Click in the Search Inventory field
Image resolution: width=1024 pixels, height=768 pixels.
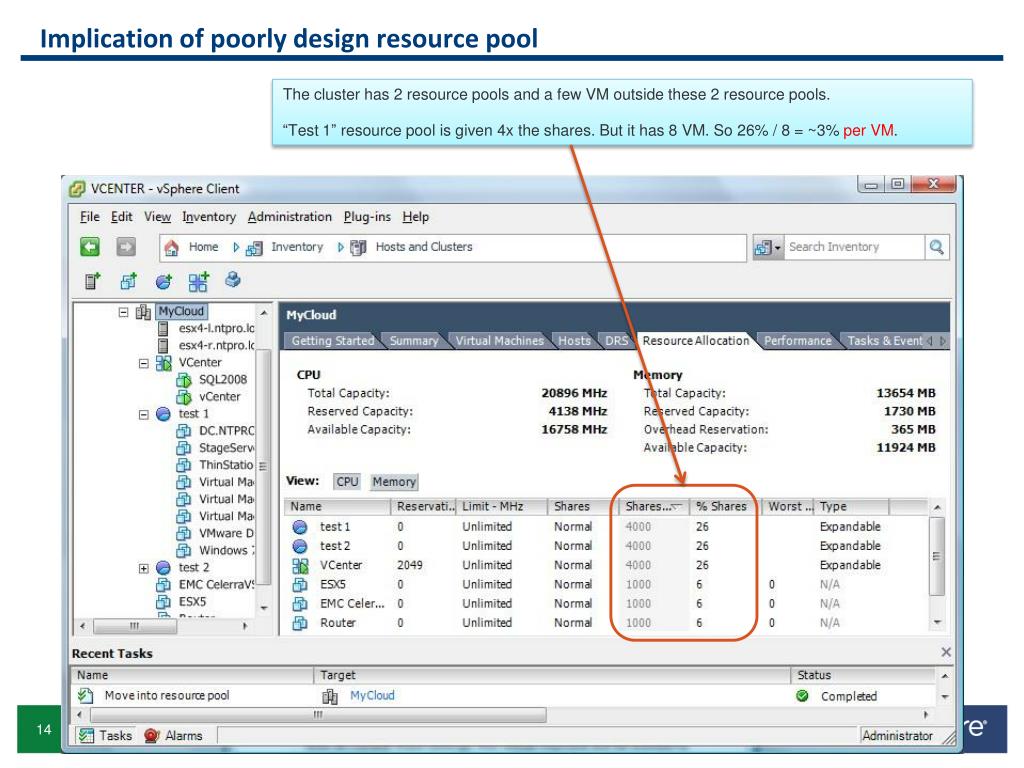(x=855, y=247)
